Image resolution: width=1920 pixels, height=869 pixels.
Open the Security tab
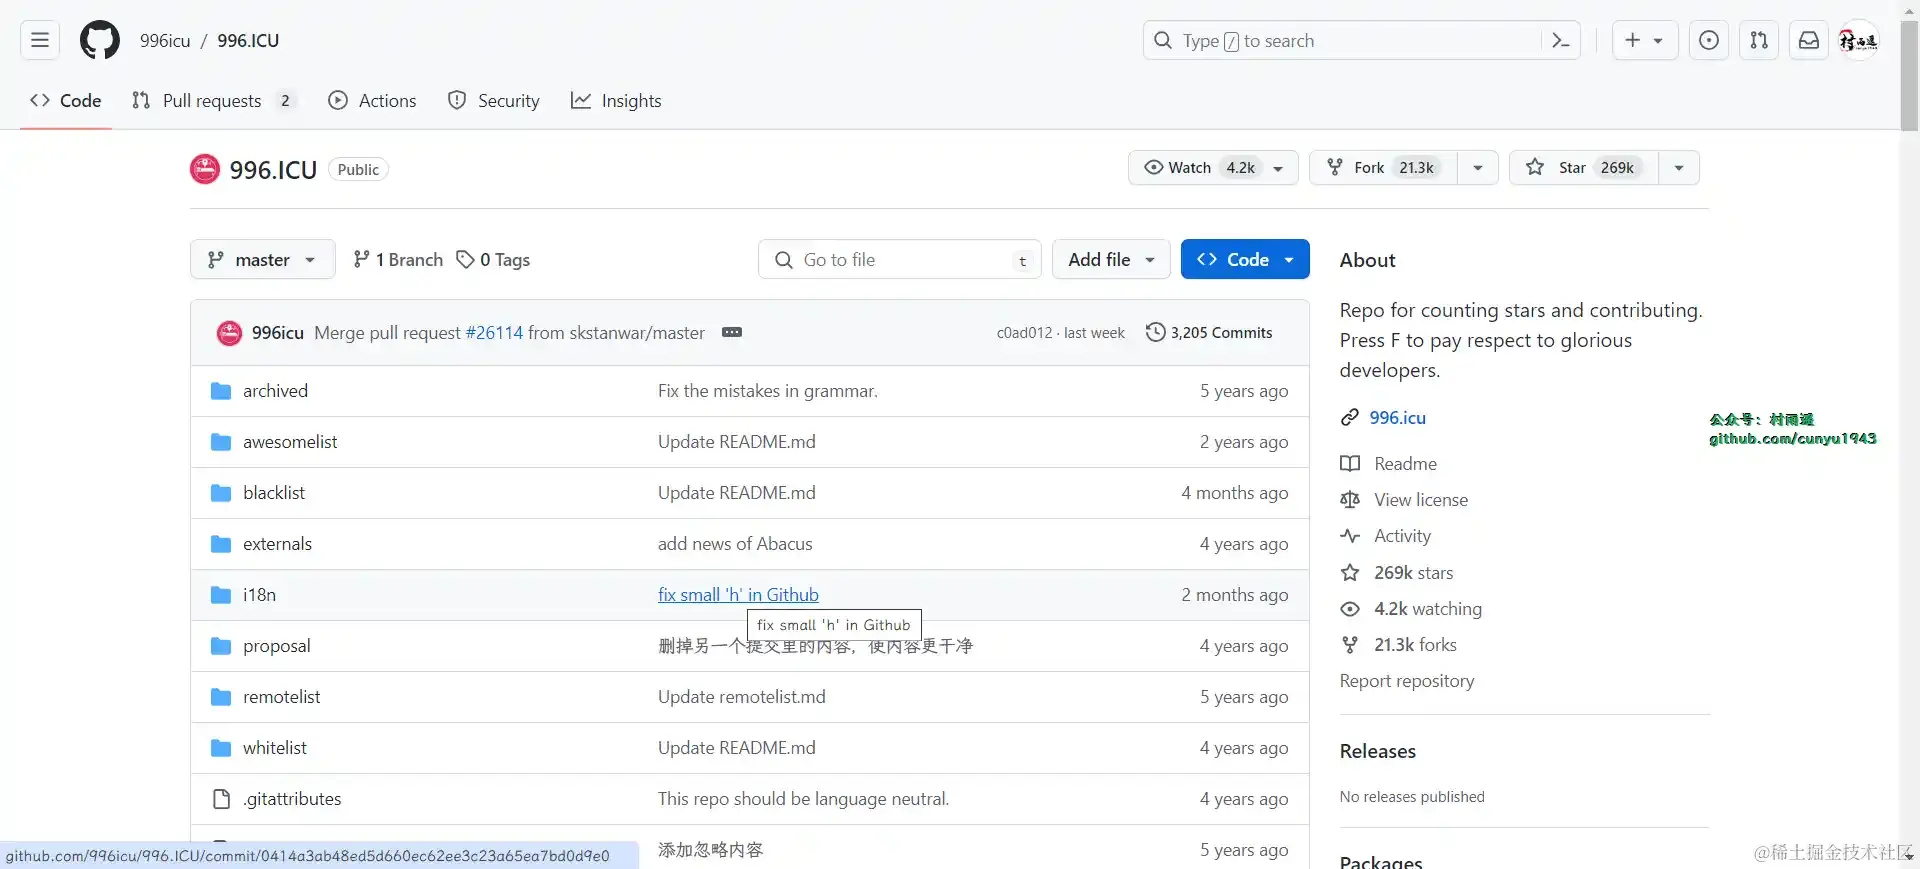point(494,101)
